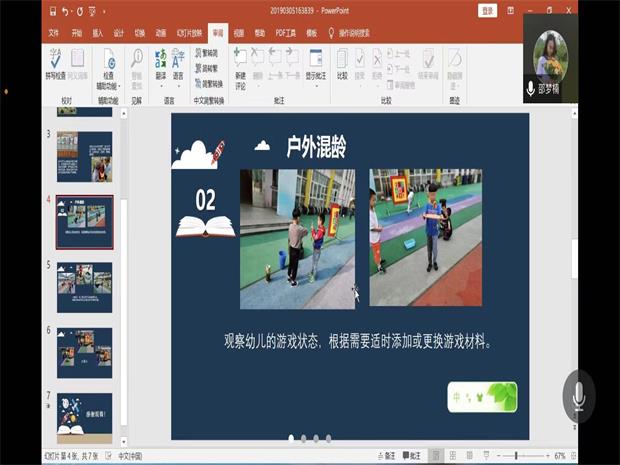Image resolution: width=620 pixels, height=465 pixels.
Task: Mute the round microphone button
Action: 578,395
